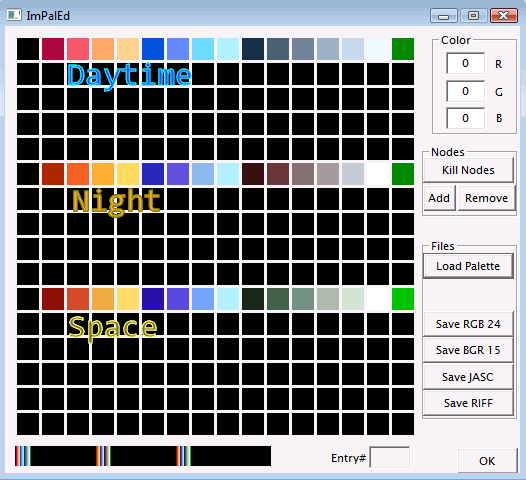The image size is (526, 480).
Task: Choose the bright green swatch in Space row
Action: (x=403, y=299)
